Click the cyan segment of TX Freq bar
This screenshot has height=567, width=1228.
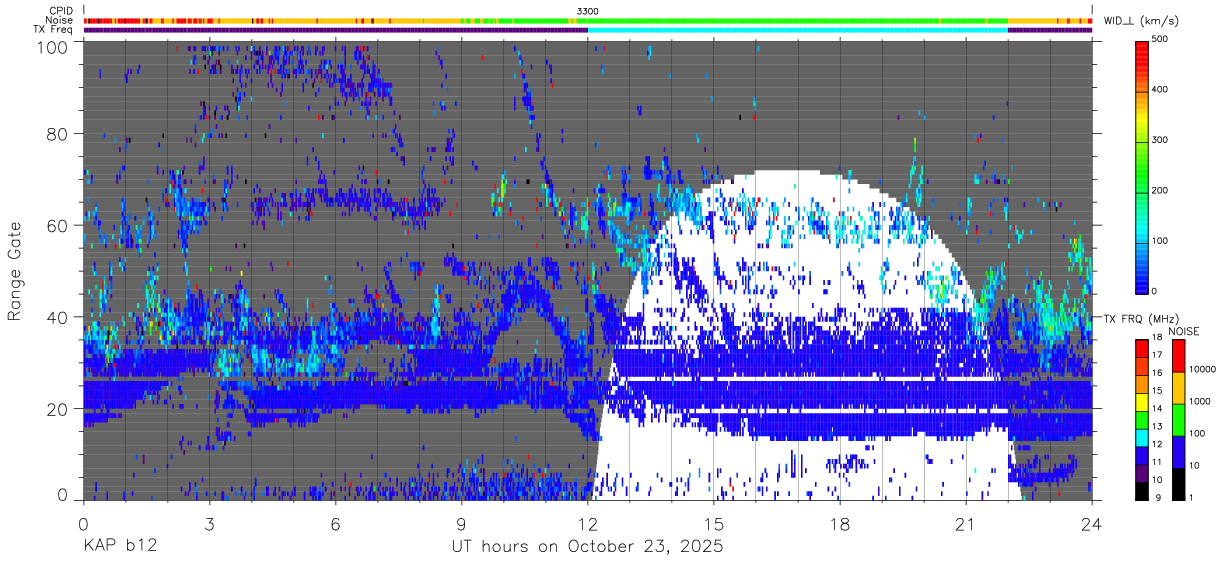(798, 30)
